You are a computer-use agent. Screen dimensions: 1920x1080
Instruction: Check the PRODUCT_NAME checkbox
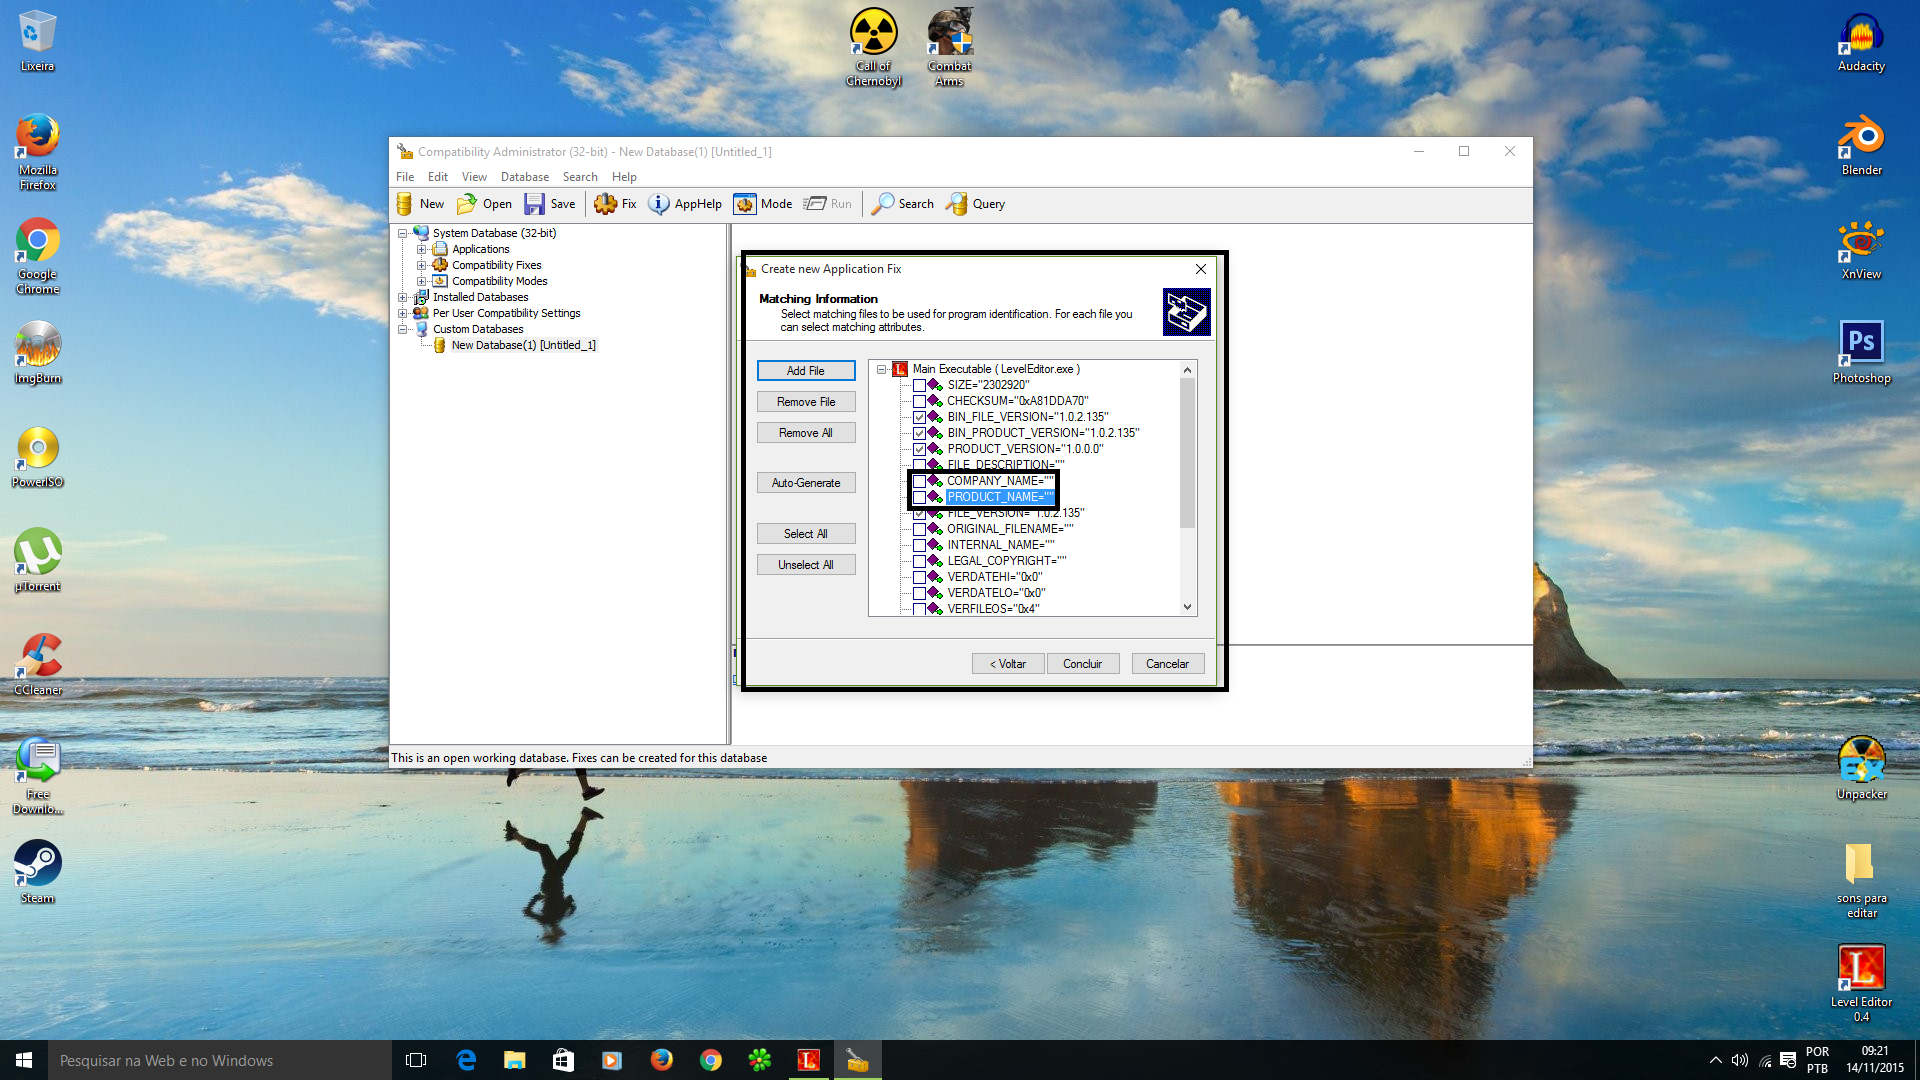pyautogui.click(x=919, y=497)
